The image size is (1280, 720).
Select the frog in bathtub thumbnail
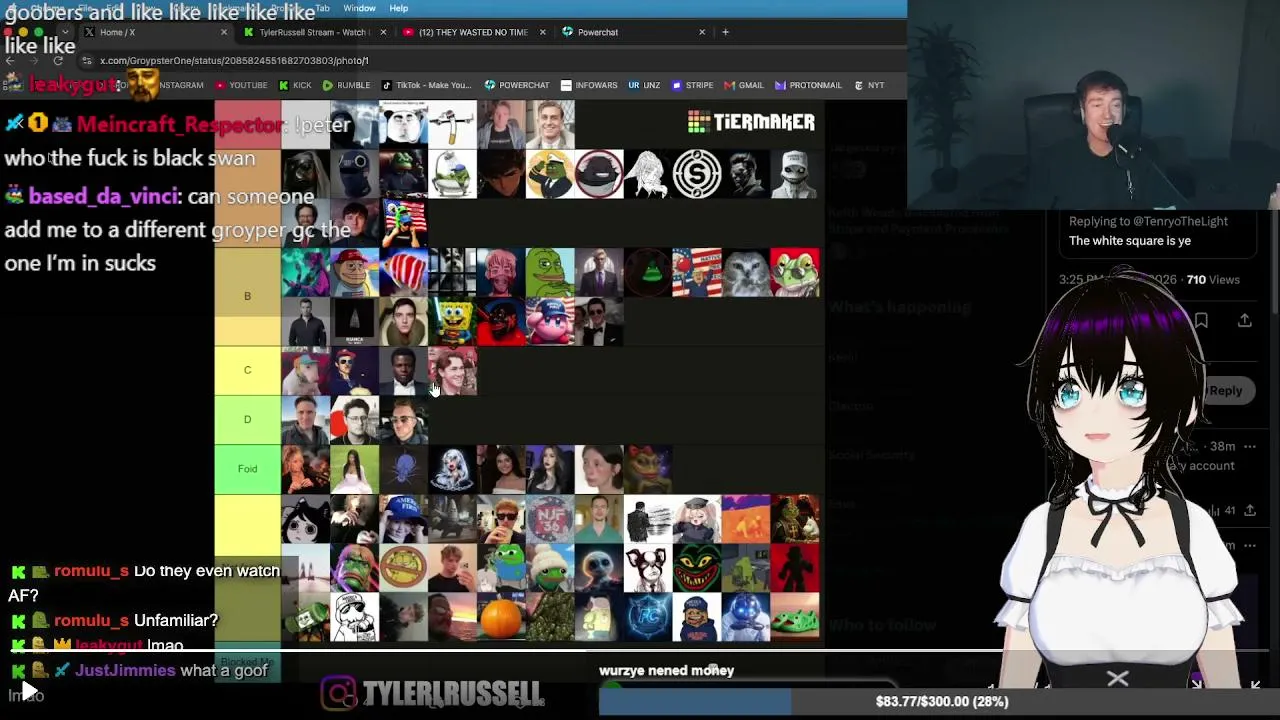452,174
